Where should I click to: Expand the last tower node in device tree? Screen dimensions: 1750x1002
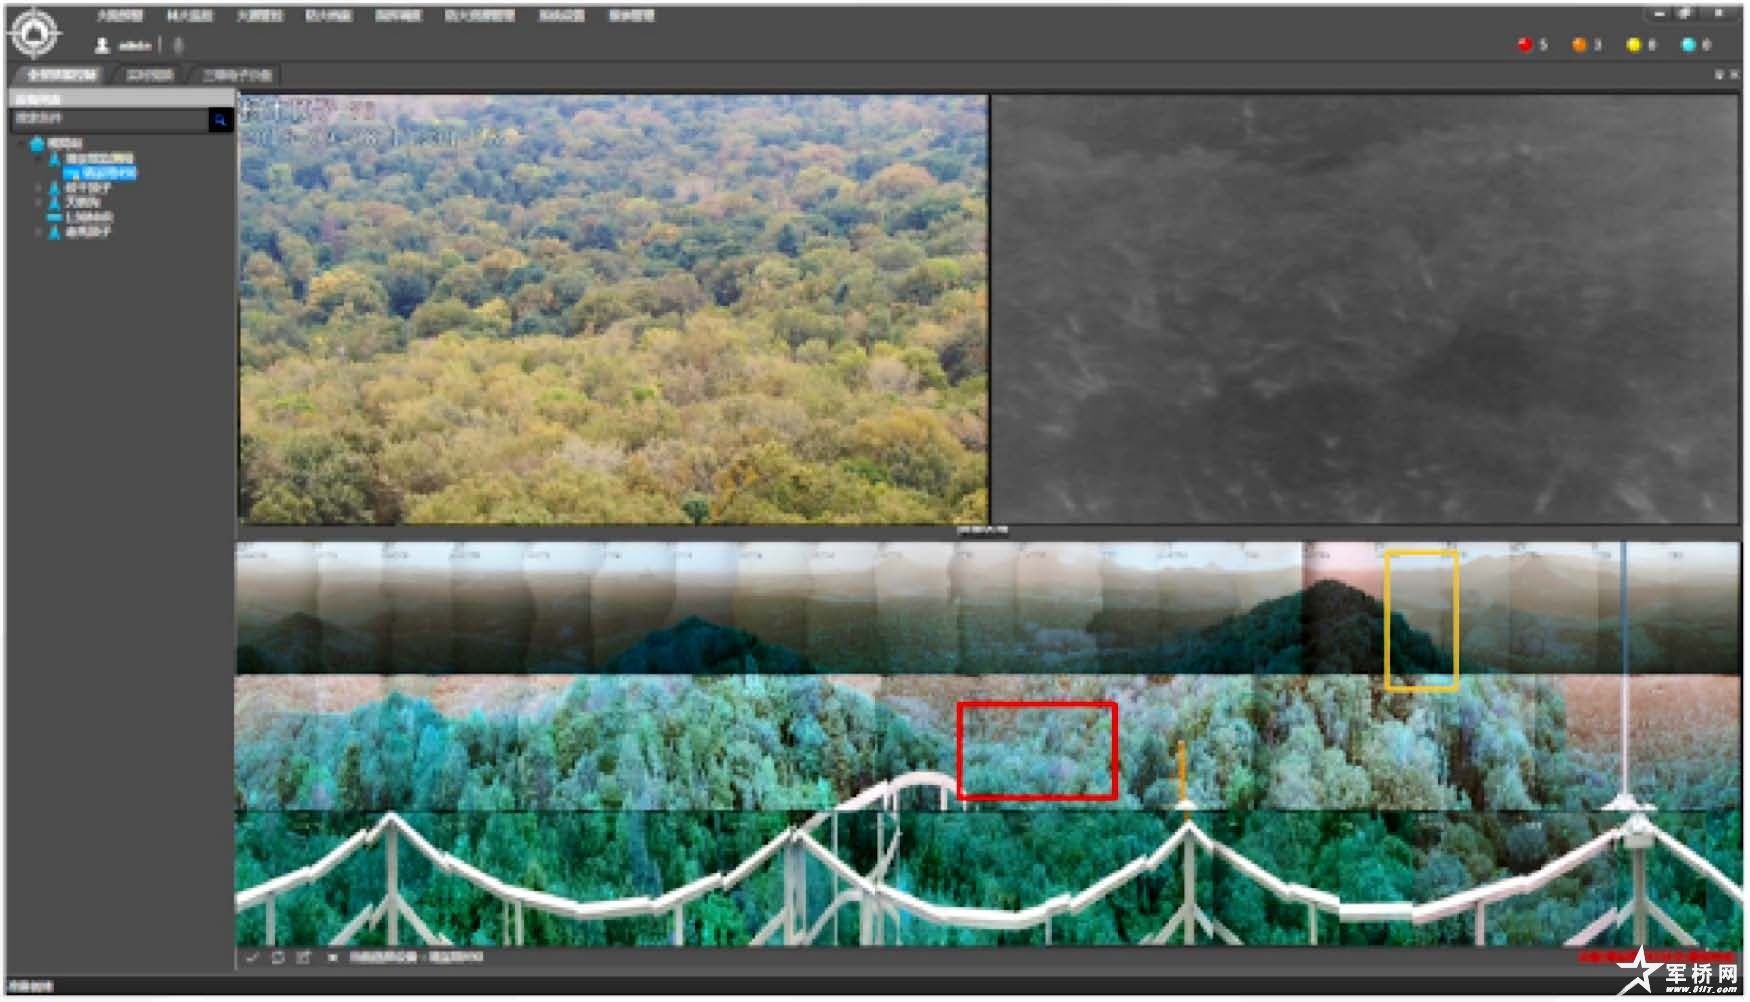39,232
